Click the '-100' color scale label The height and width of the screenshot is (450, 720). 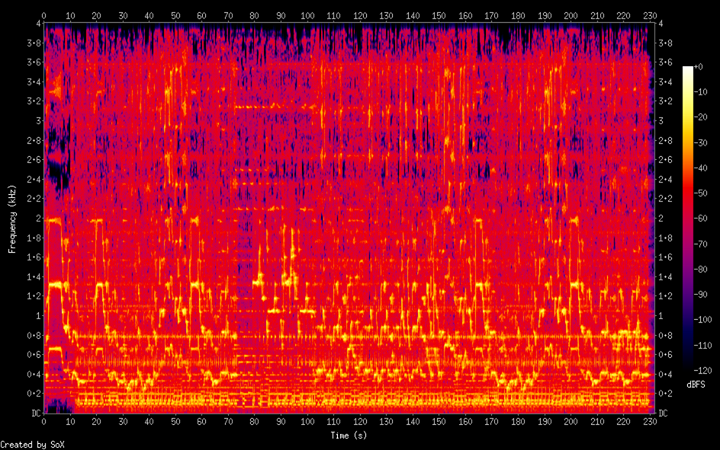click(703, 320)
